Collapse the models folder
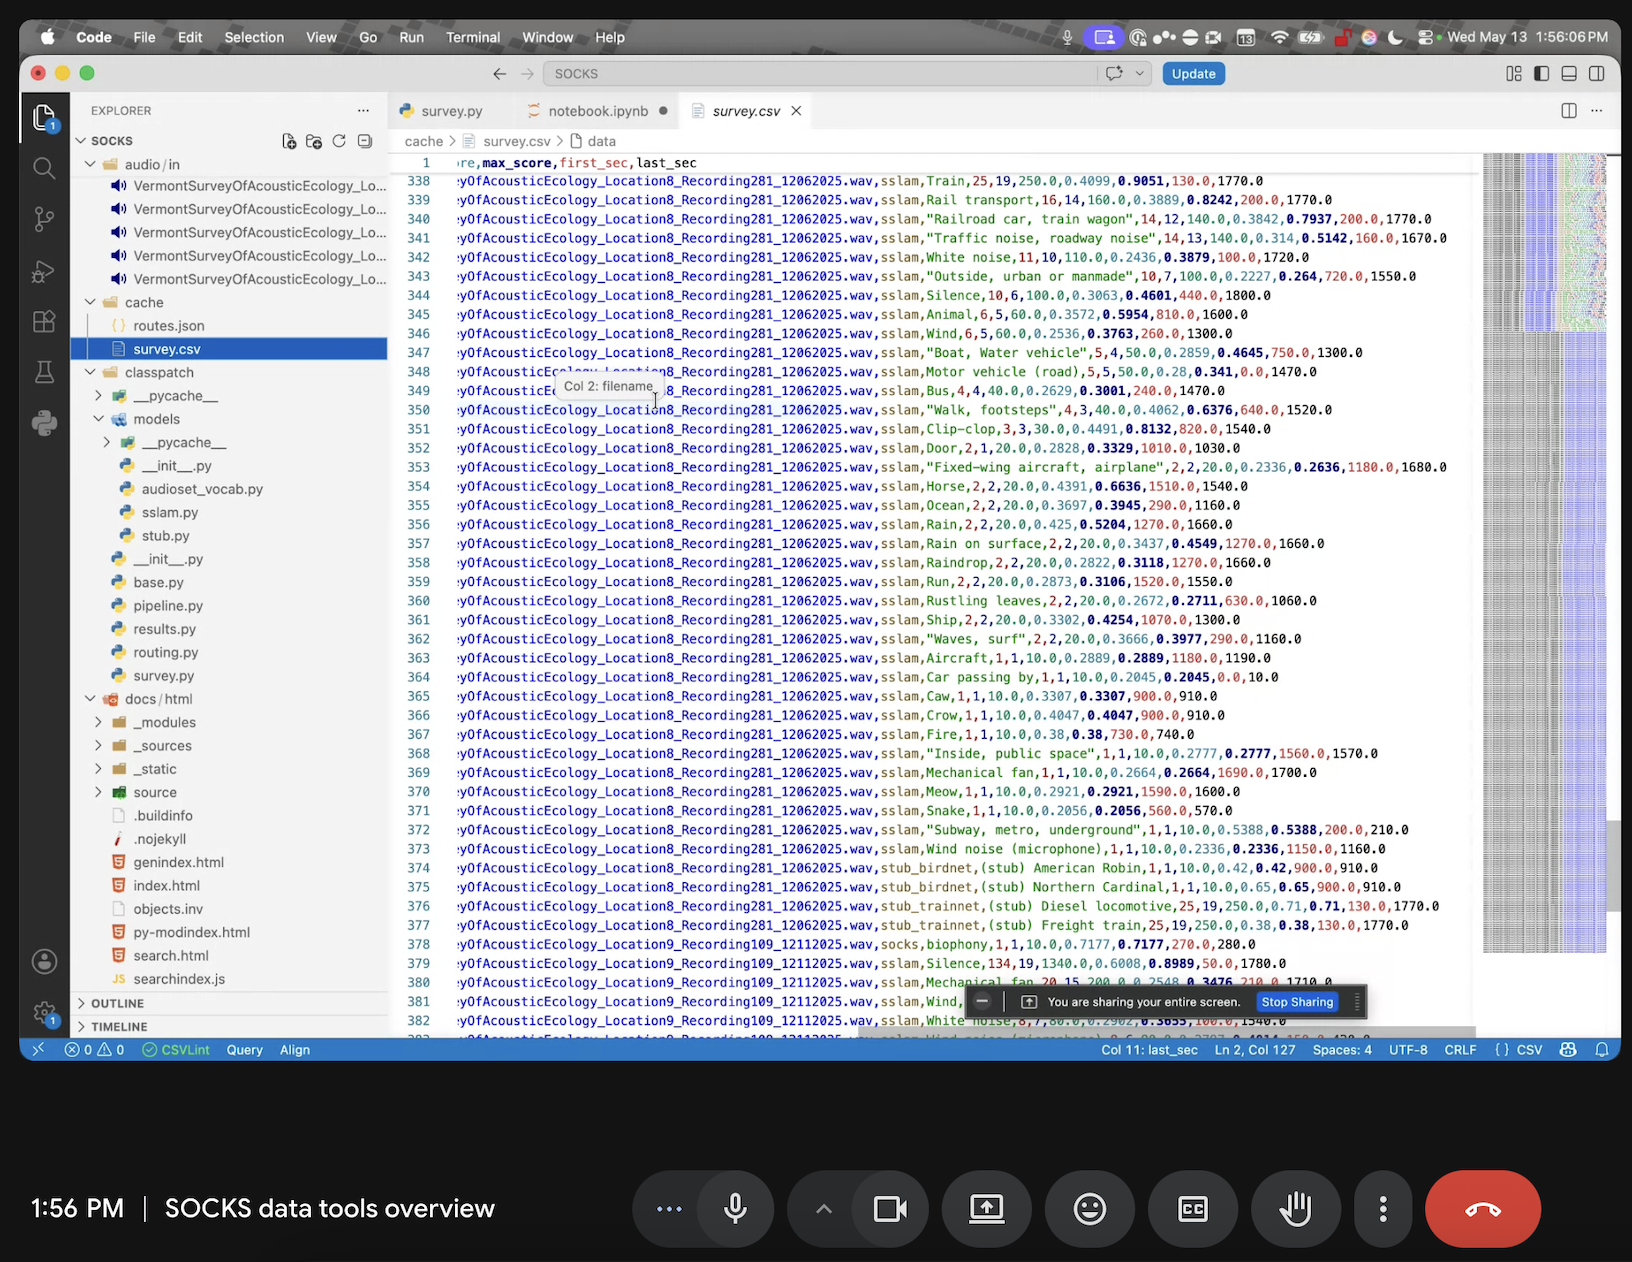 [99, 419]
